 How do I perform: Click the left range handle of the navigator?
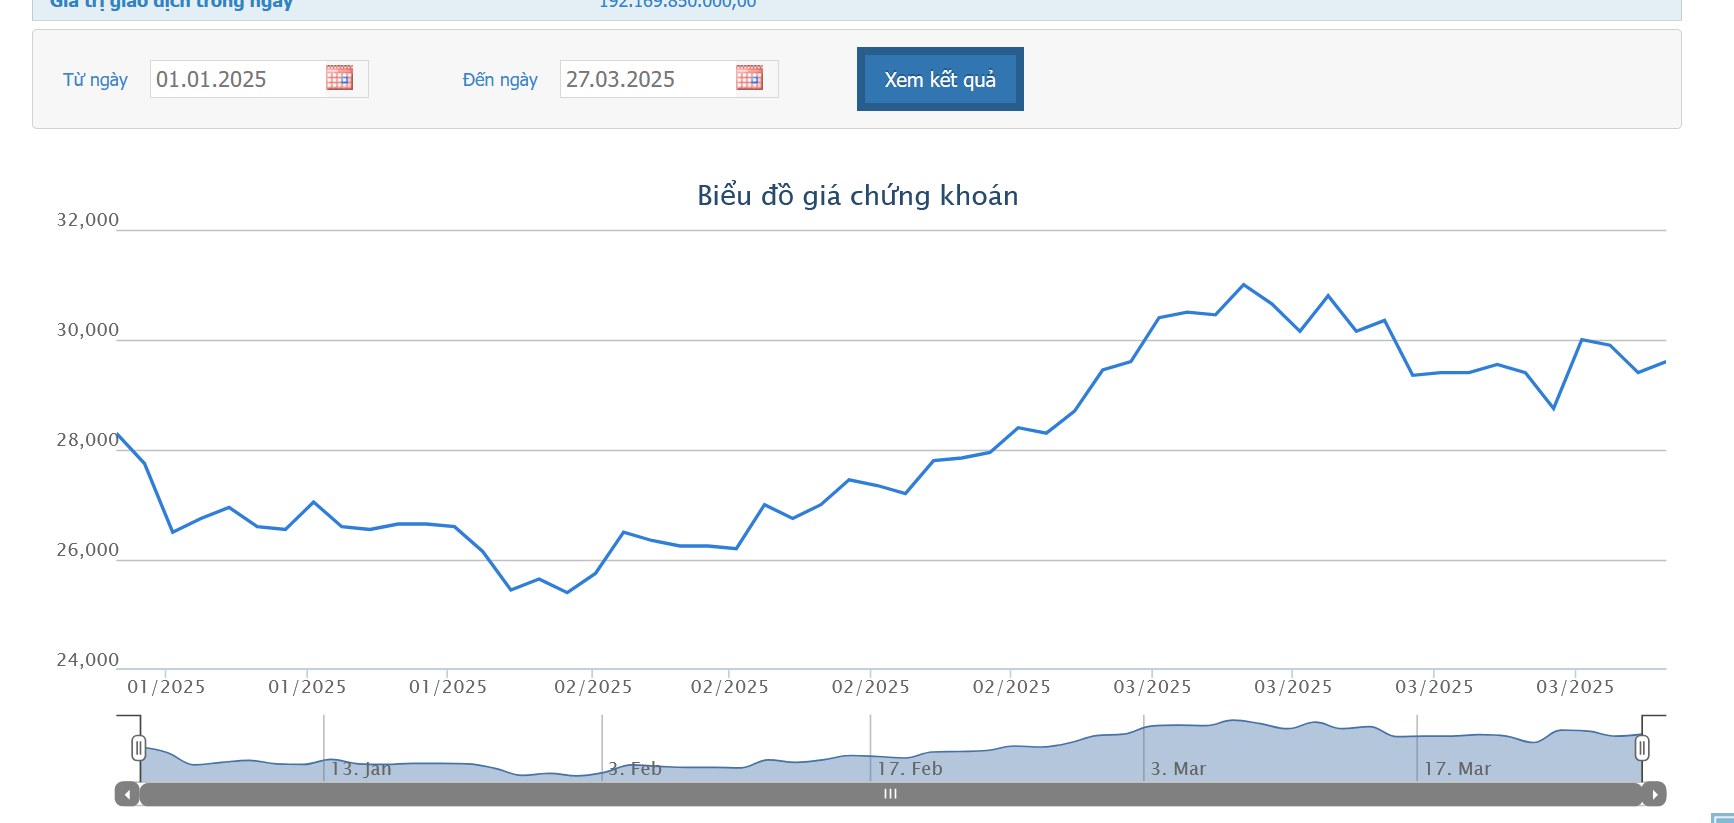click(x=139, y=748)
